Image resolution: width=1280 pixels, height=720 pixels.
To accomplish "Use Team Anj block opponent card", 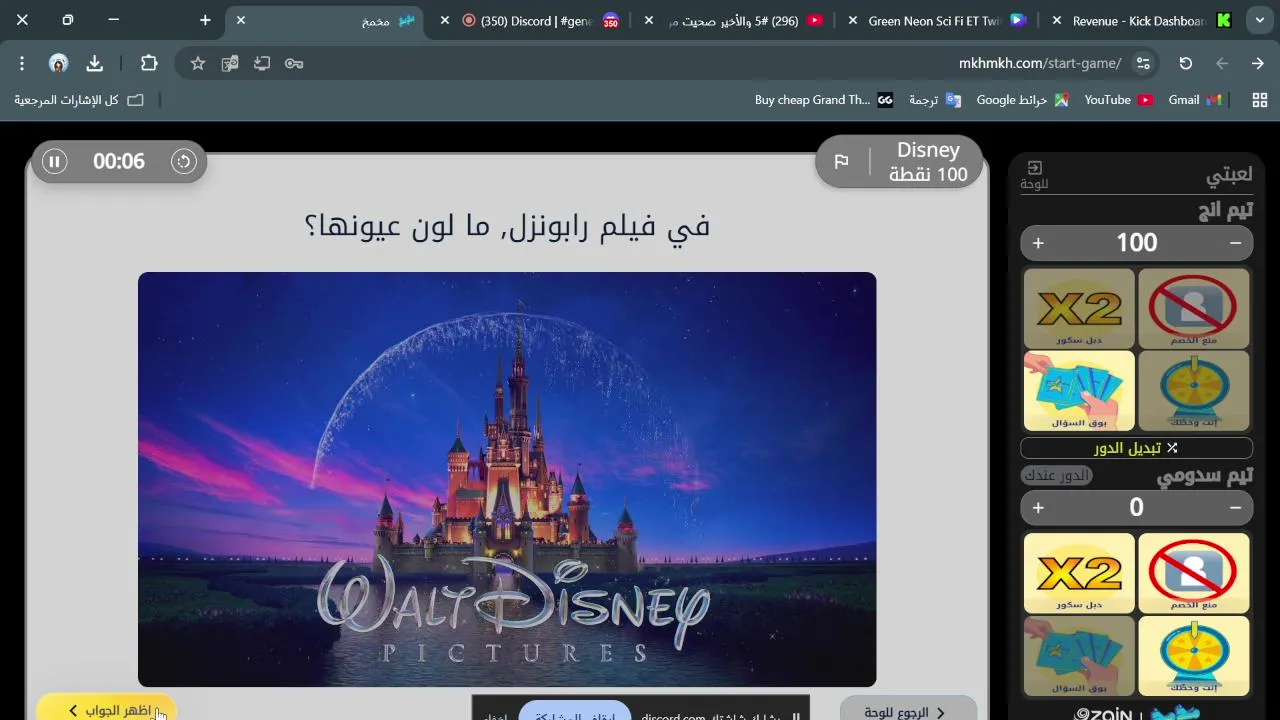I will 1193,308.
